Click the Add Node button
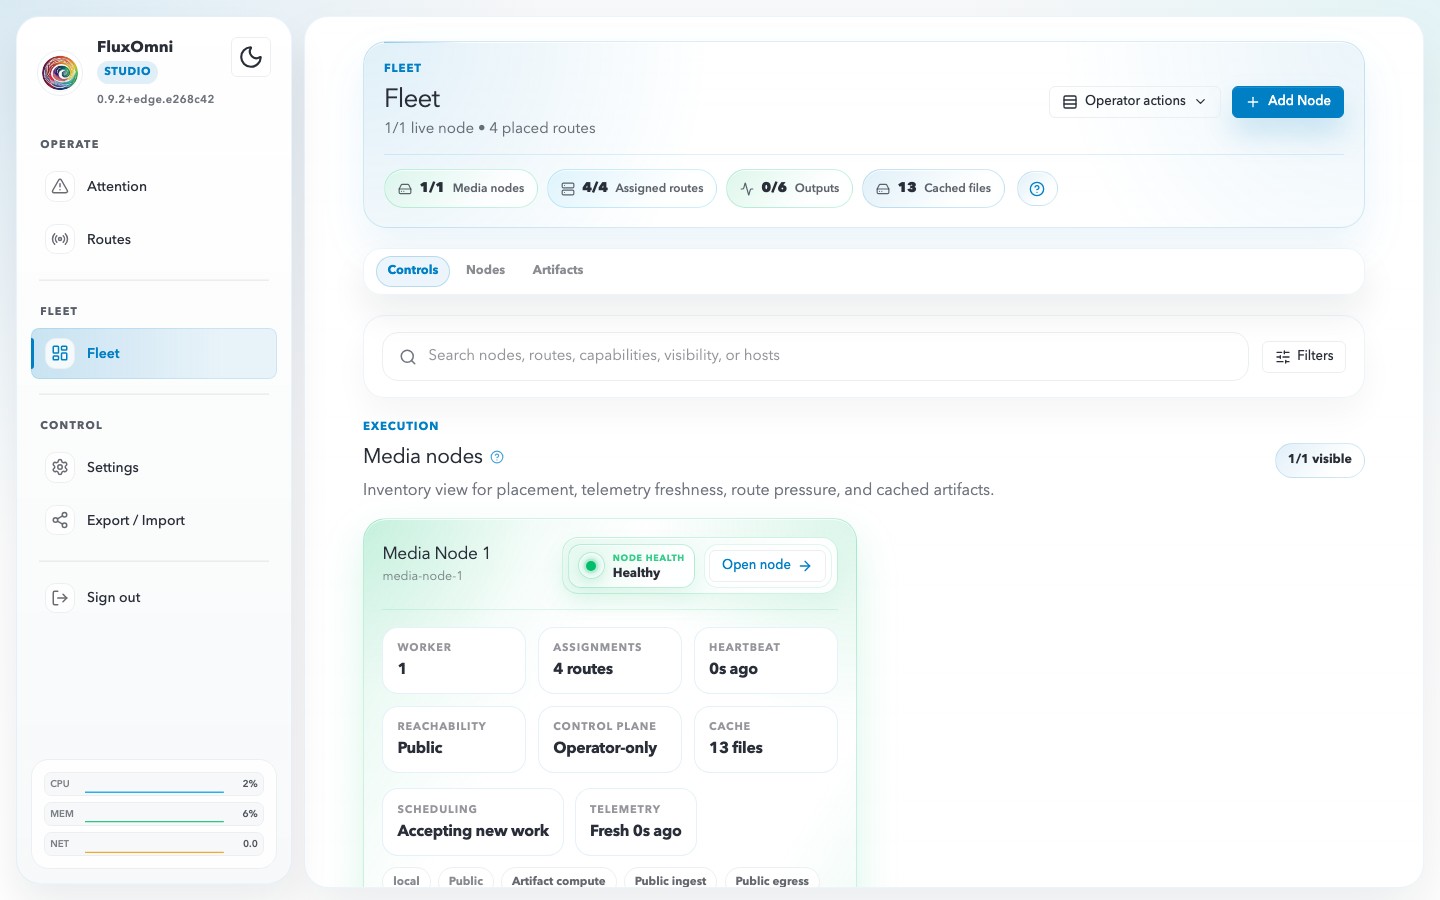This screenshot has height=900, width=1440. click(1288, 101)
